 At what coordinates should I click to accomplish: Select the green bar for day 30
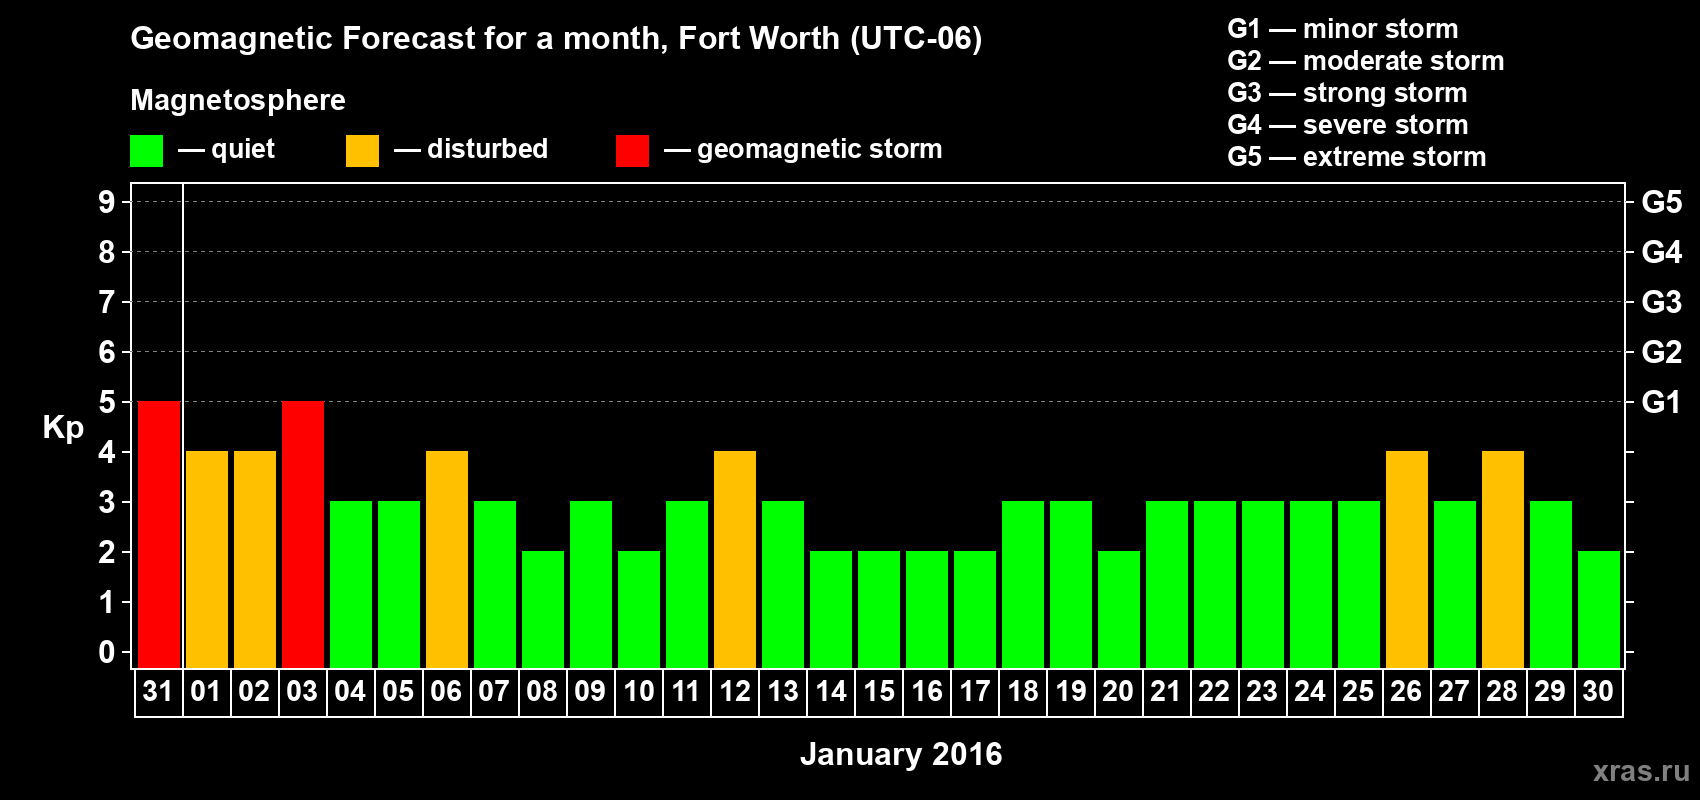tap(1599, 610)
